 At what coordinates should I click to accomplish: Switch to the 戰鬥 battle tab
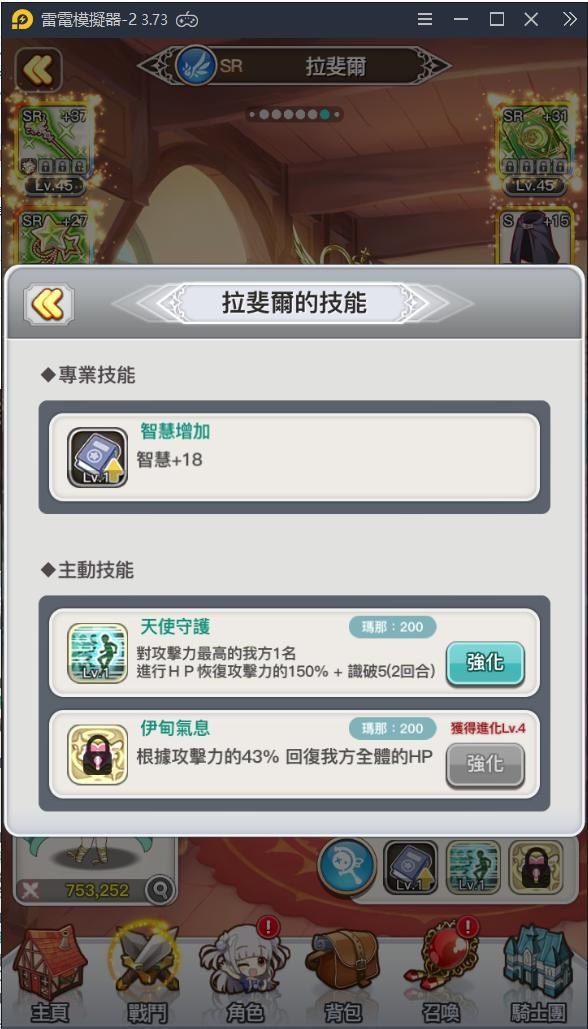click(x=144, y=976)
